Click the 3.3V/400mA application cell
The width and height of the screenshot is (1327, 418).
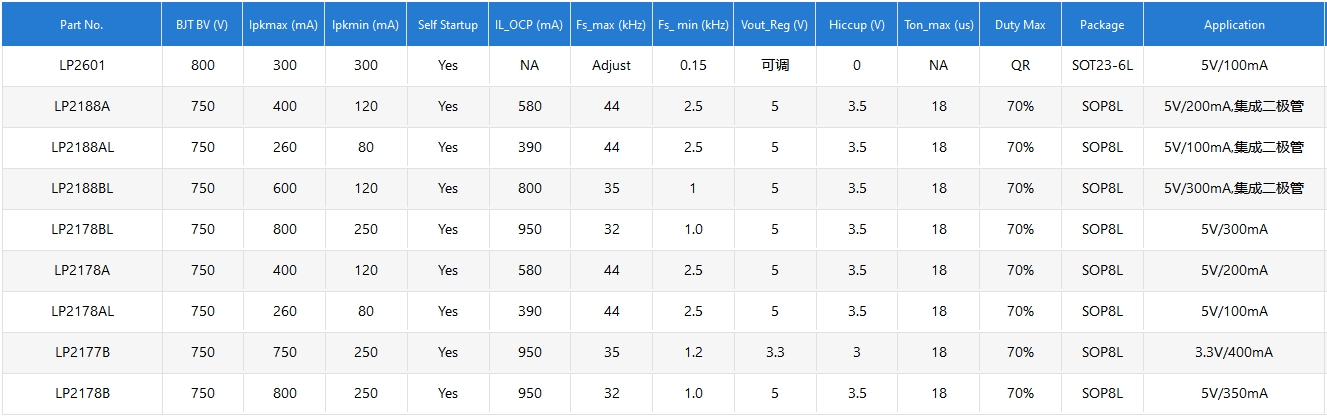click(1234, 352)
